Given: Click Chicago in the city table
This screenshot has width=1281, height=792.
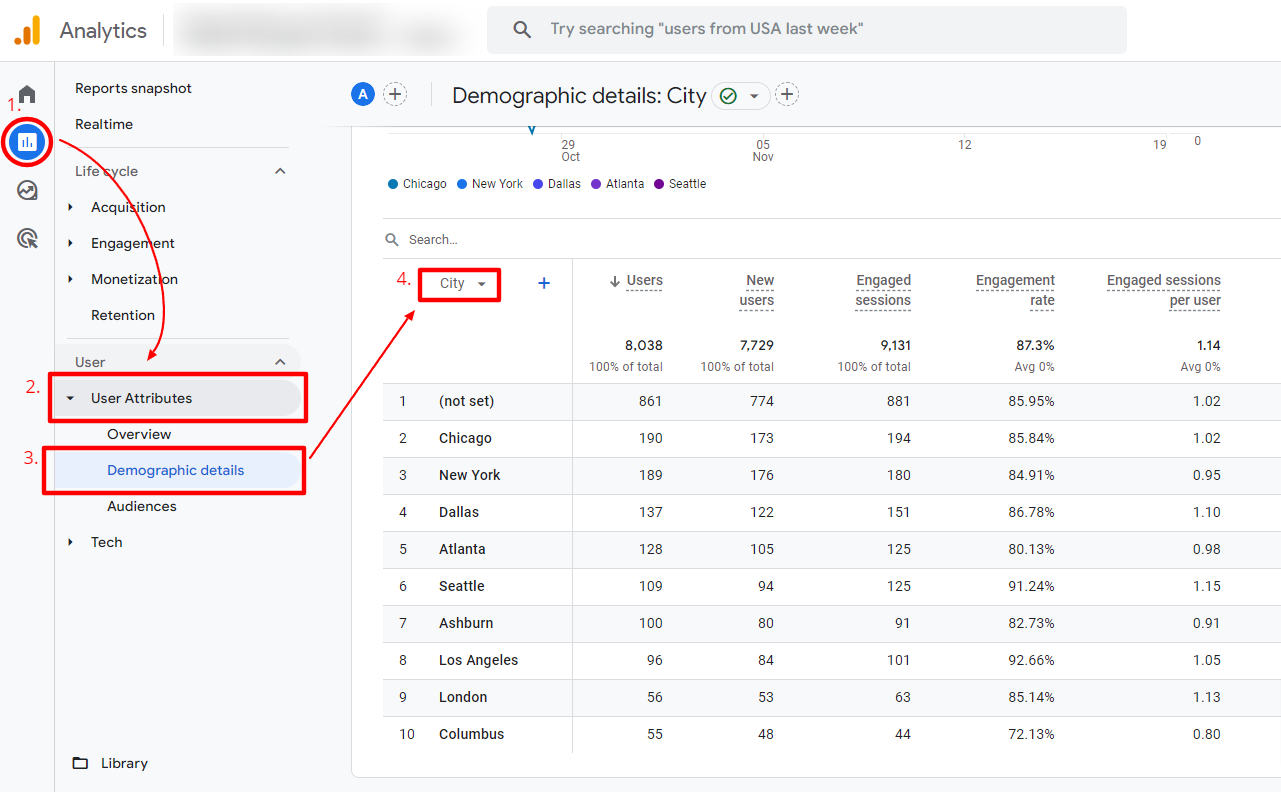Looking at the screenshot, I should [465, 438].
